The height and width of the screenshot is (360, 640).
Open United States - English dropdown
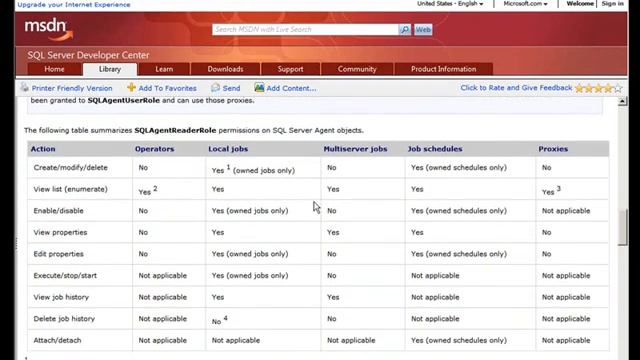(x=450, y=4)
